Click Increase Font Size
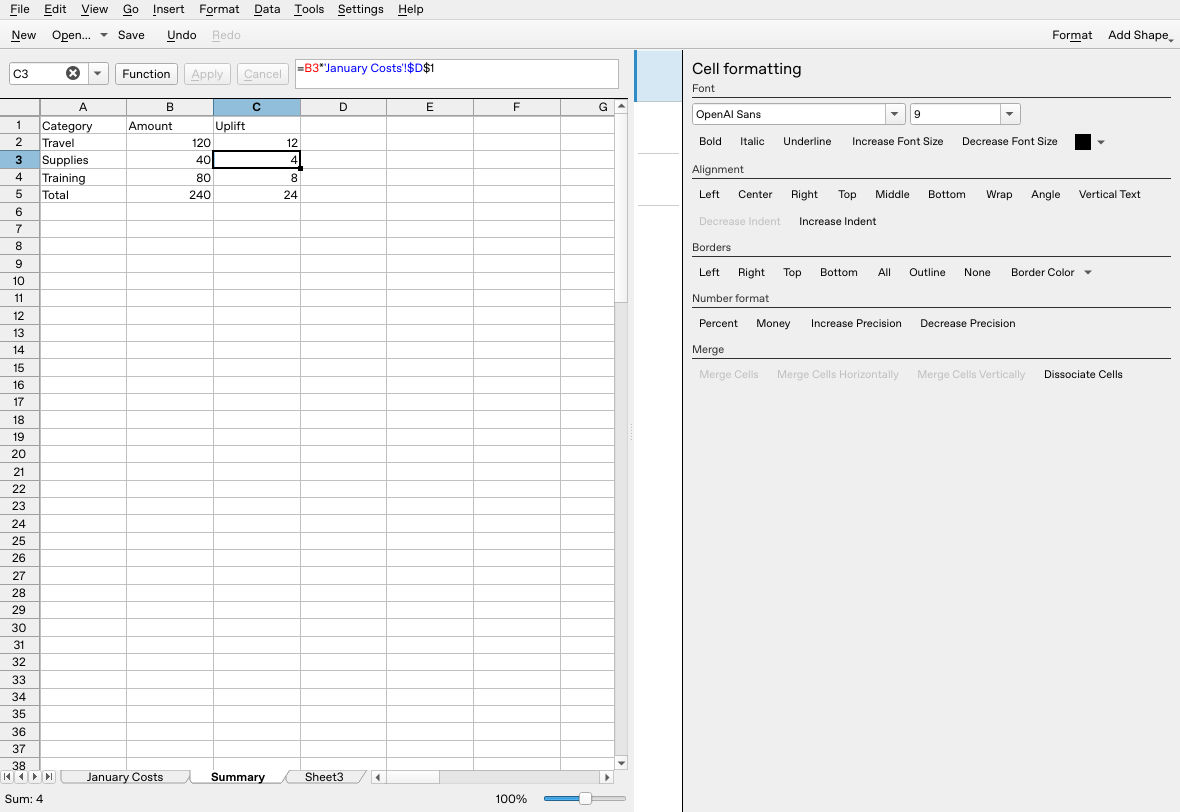Viewport: 1180px width, 812px height. click(x=897, y=141)
